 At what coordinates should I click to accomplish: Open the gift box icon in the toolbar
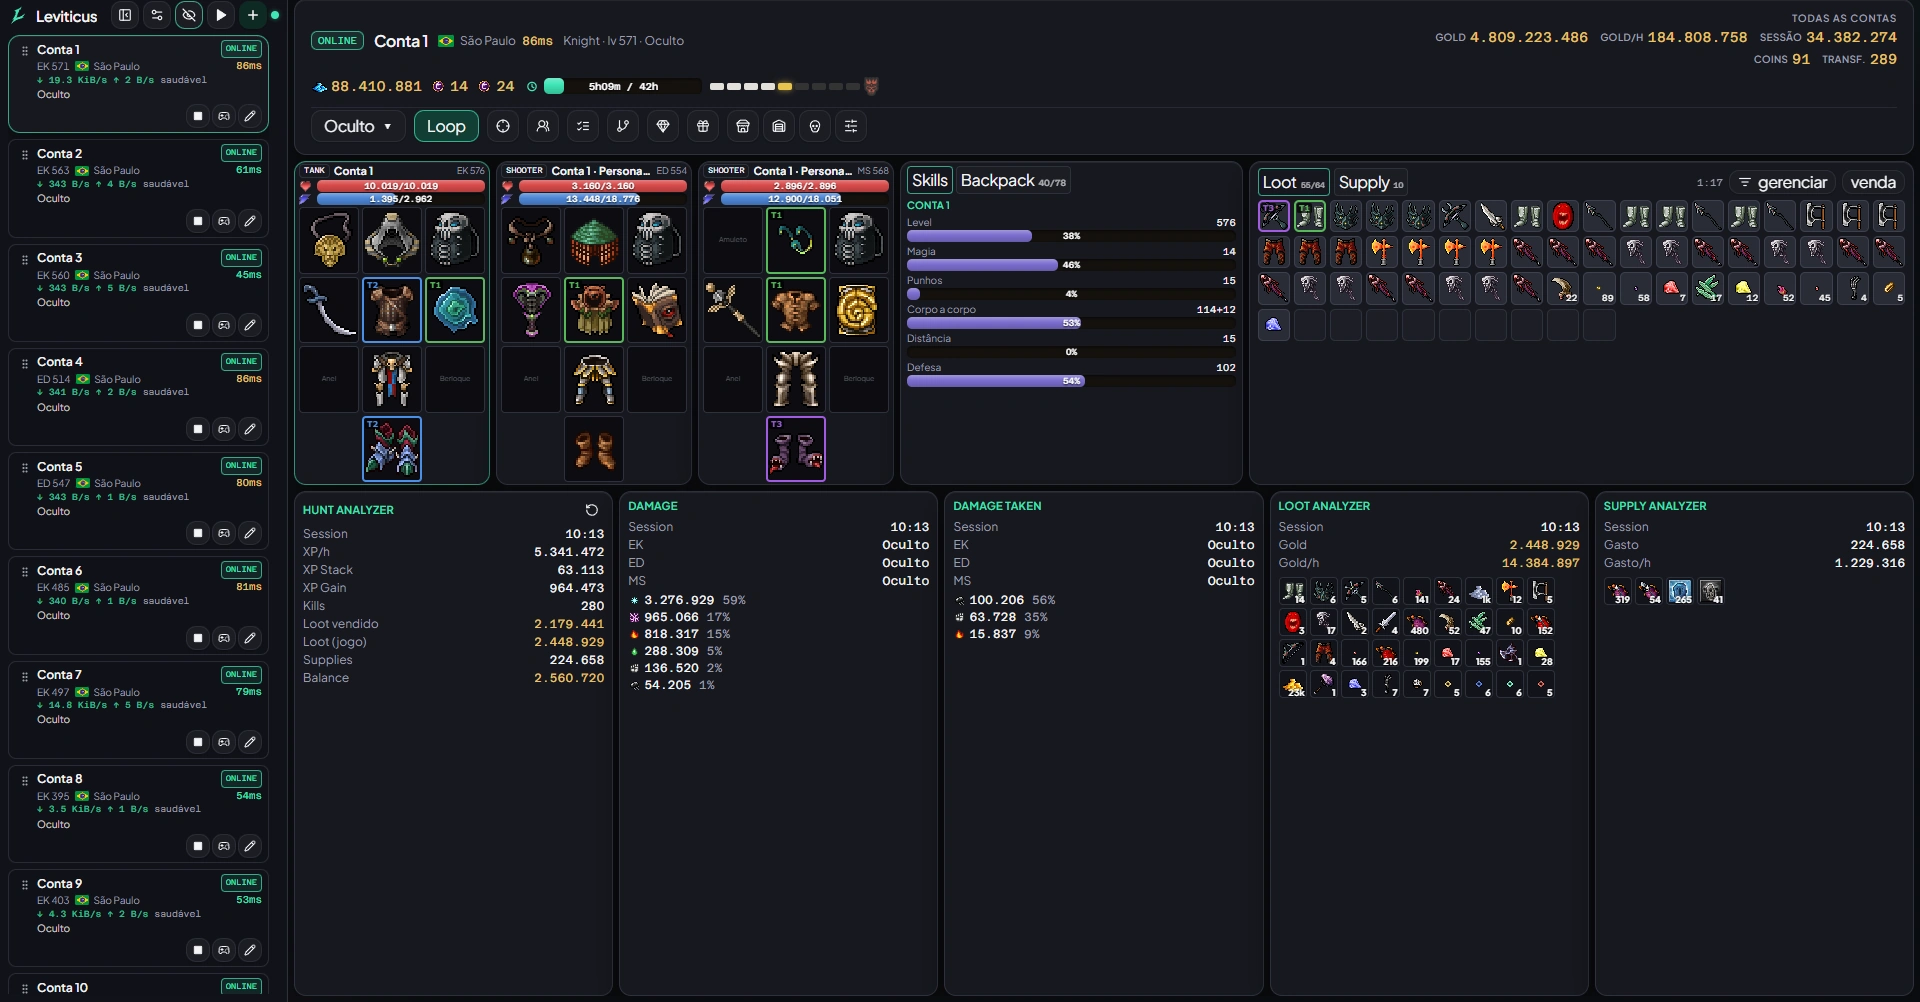[703, 126]
